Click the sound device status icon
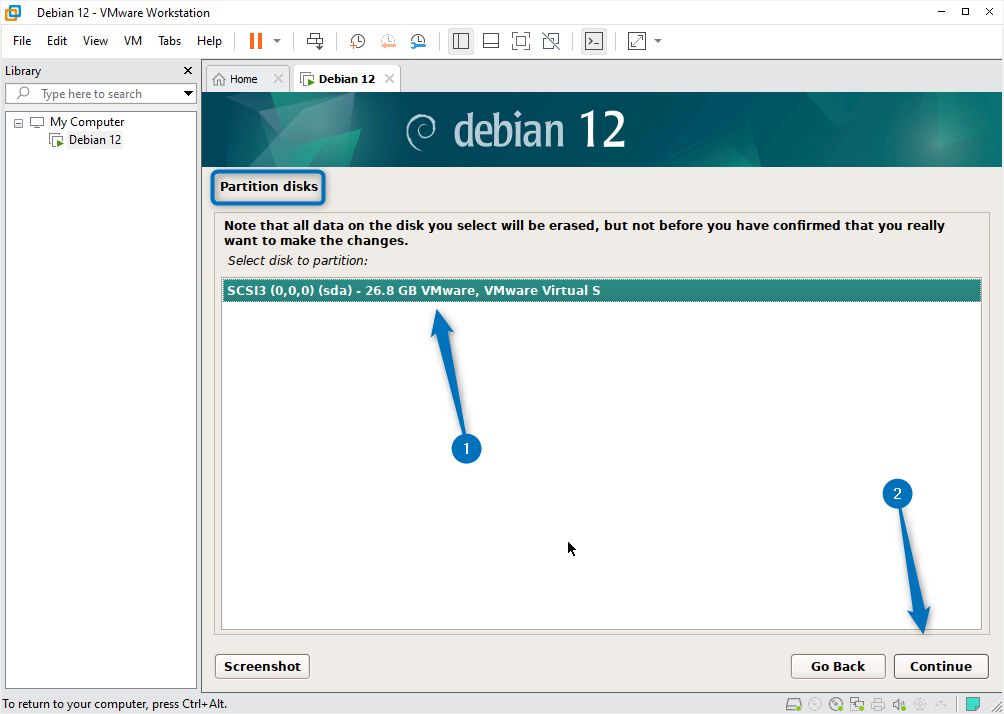The height and width of the screenshot is (714, 1004). point(899,704)
